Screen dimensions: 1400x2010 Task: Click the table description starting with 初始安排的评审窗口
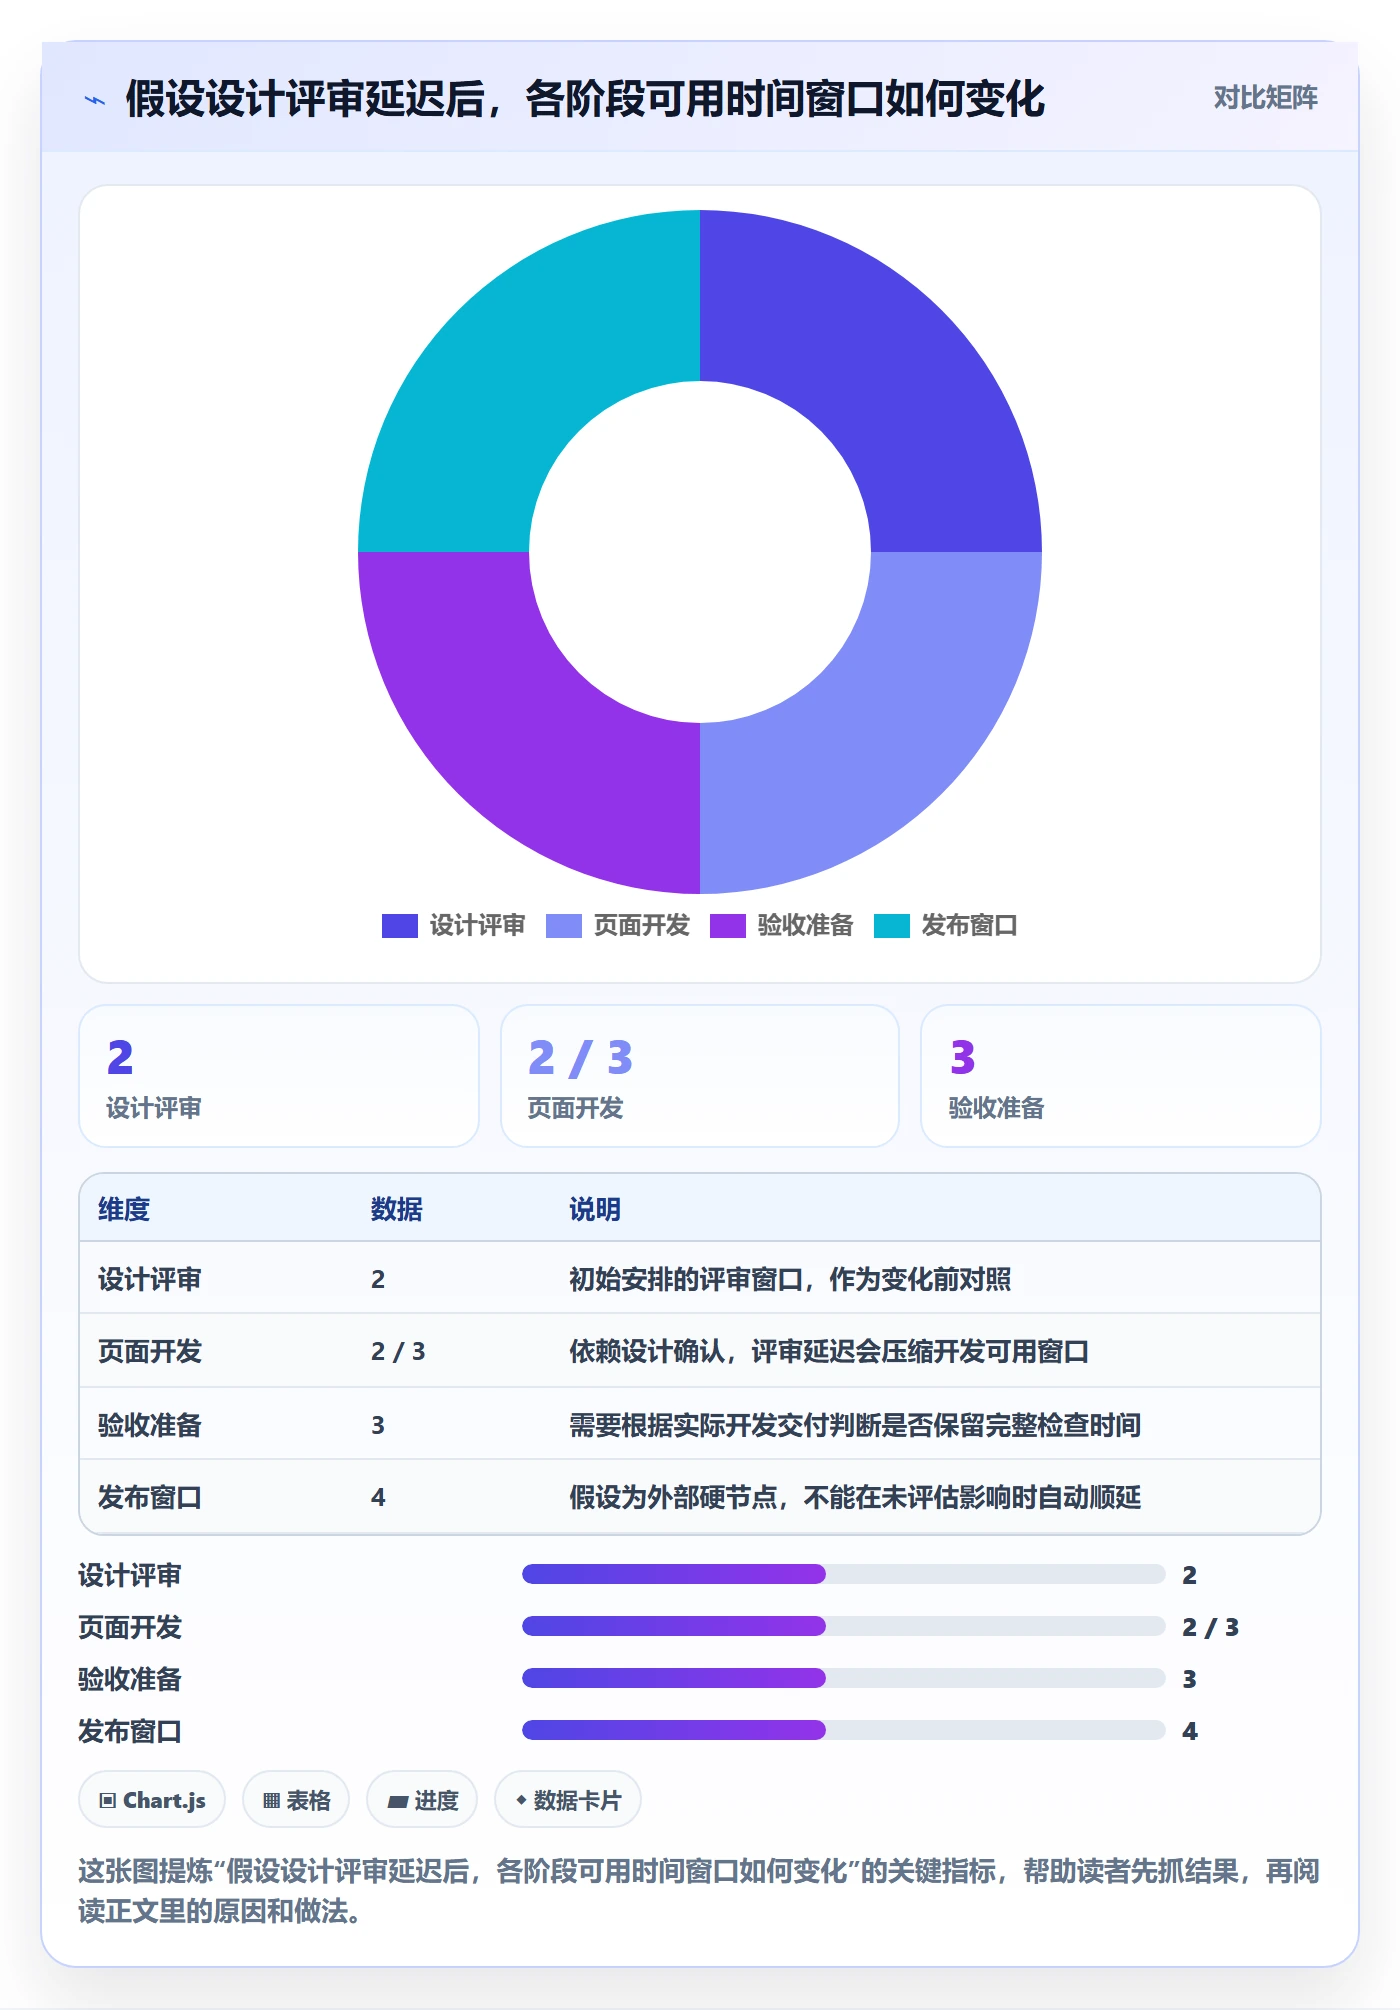coord(790,1279)
